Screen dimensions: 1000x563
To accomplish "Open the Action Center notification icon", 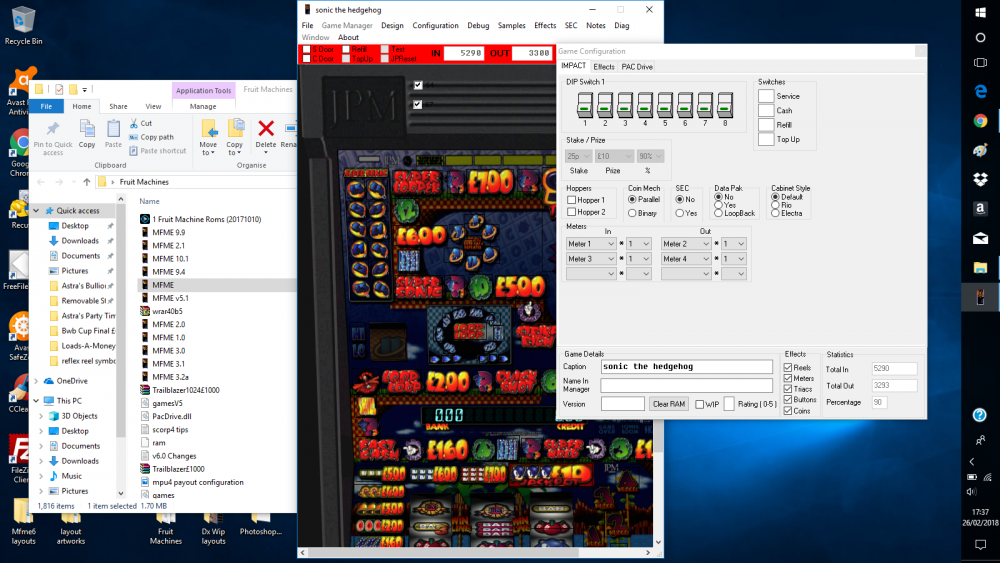I will (980, 545).
